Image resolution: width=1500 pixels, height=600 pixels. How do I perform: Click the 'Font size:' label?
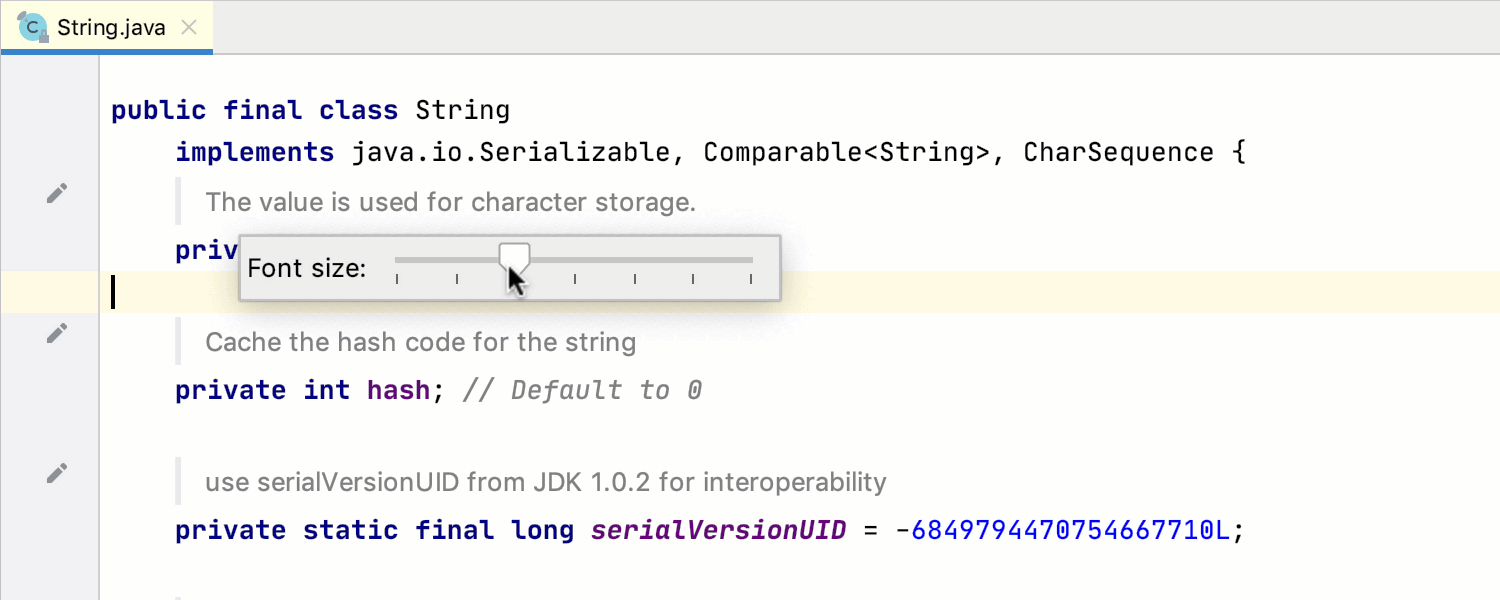307,268
